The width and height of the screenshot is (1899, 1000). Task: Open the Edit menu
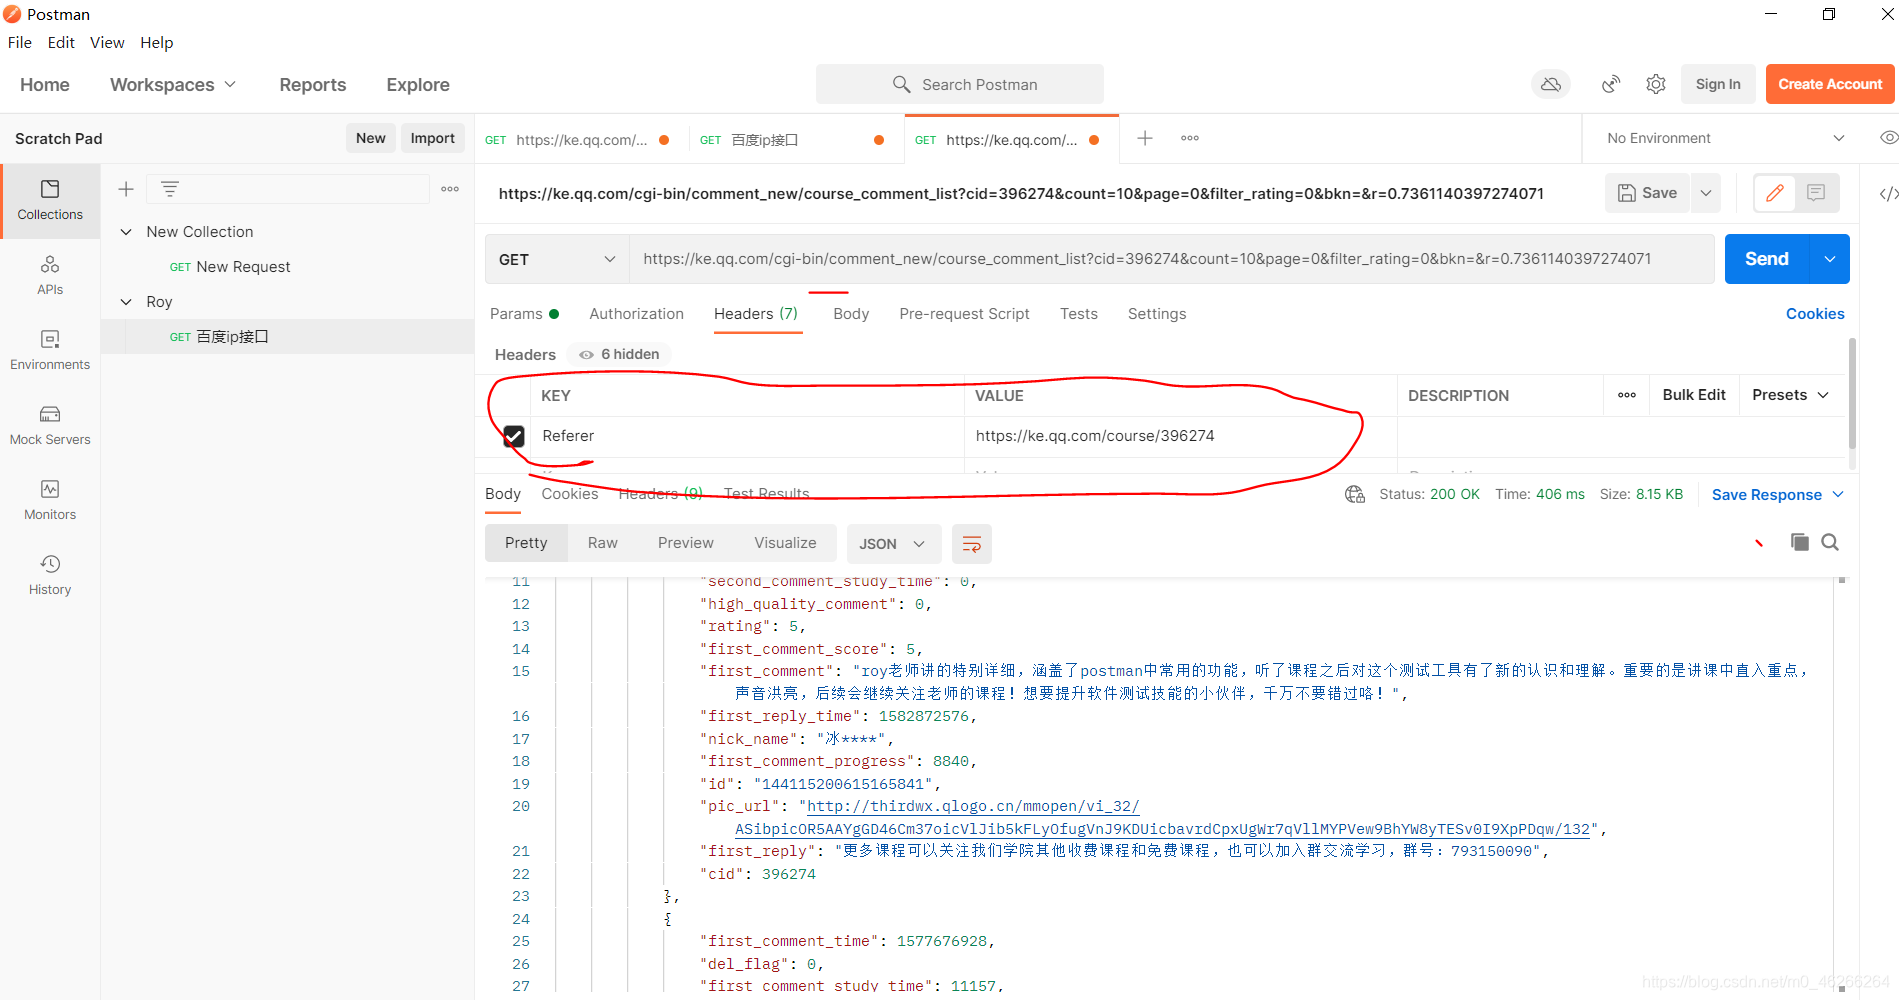(x=61, y=42)
